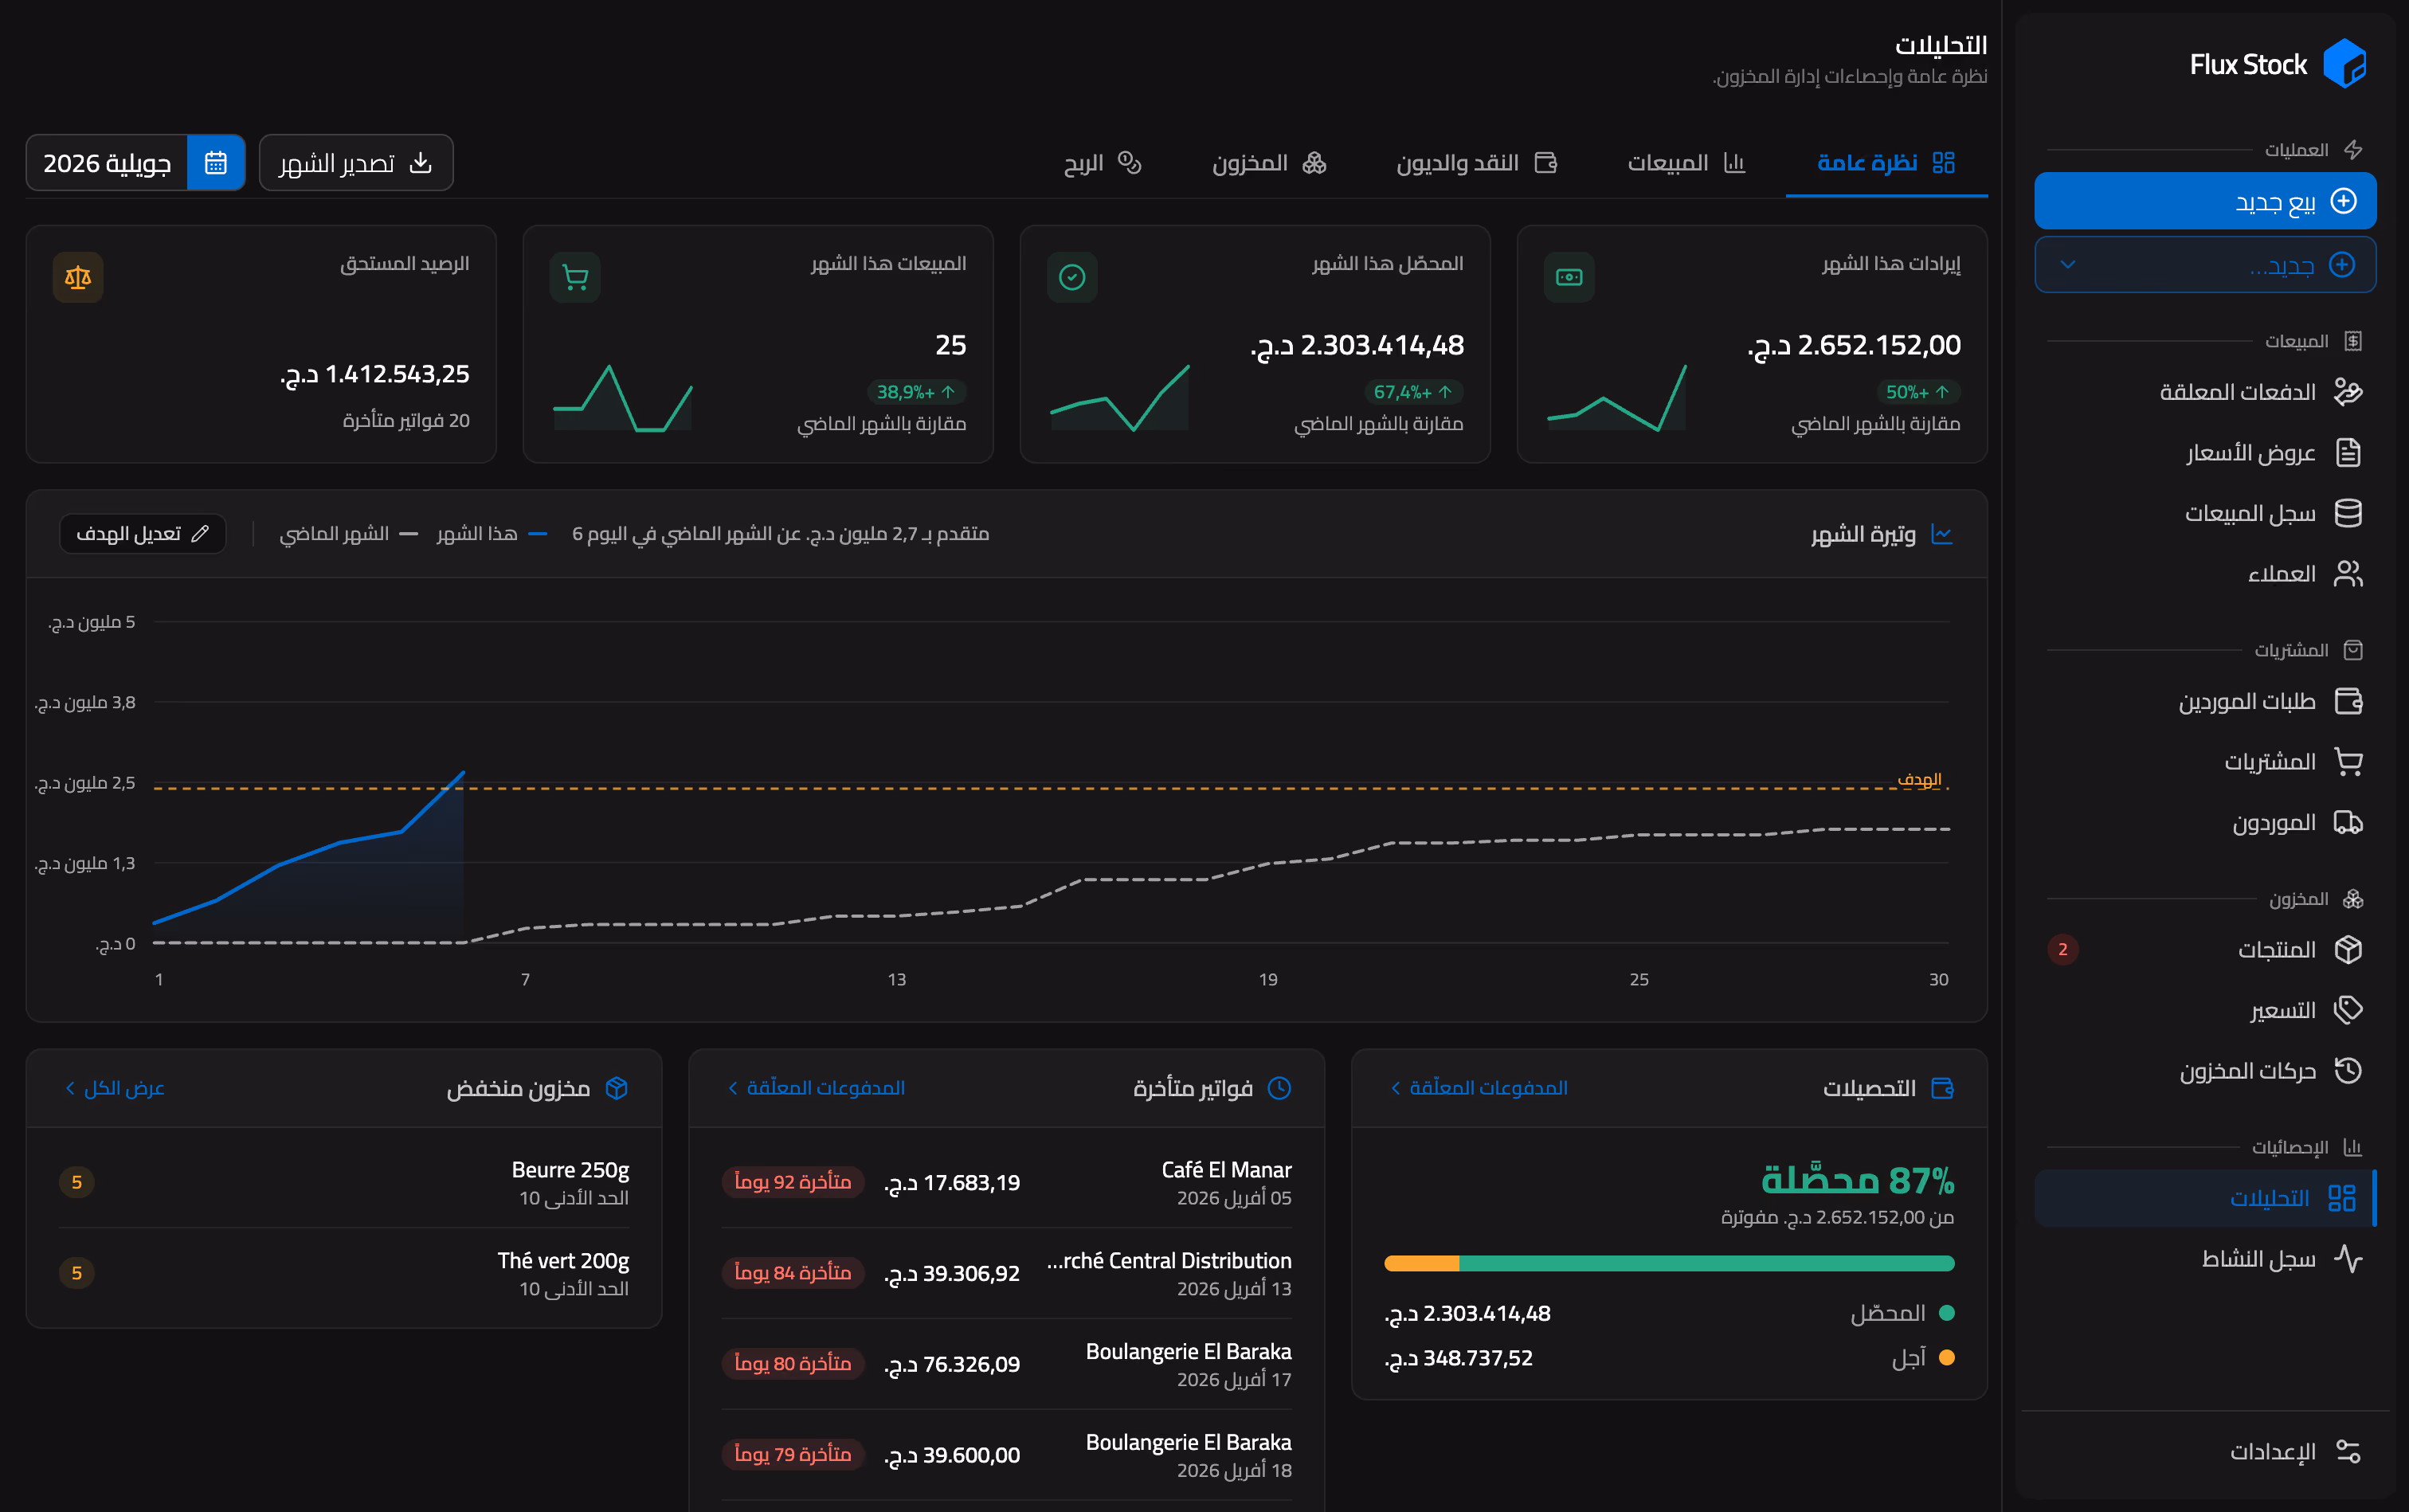Click the بيع جديد (new sale) button
The image size is (2409, 1512).
(x=2205, y=201)
